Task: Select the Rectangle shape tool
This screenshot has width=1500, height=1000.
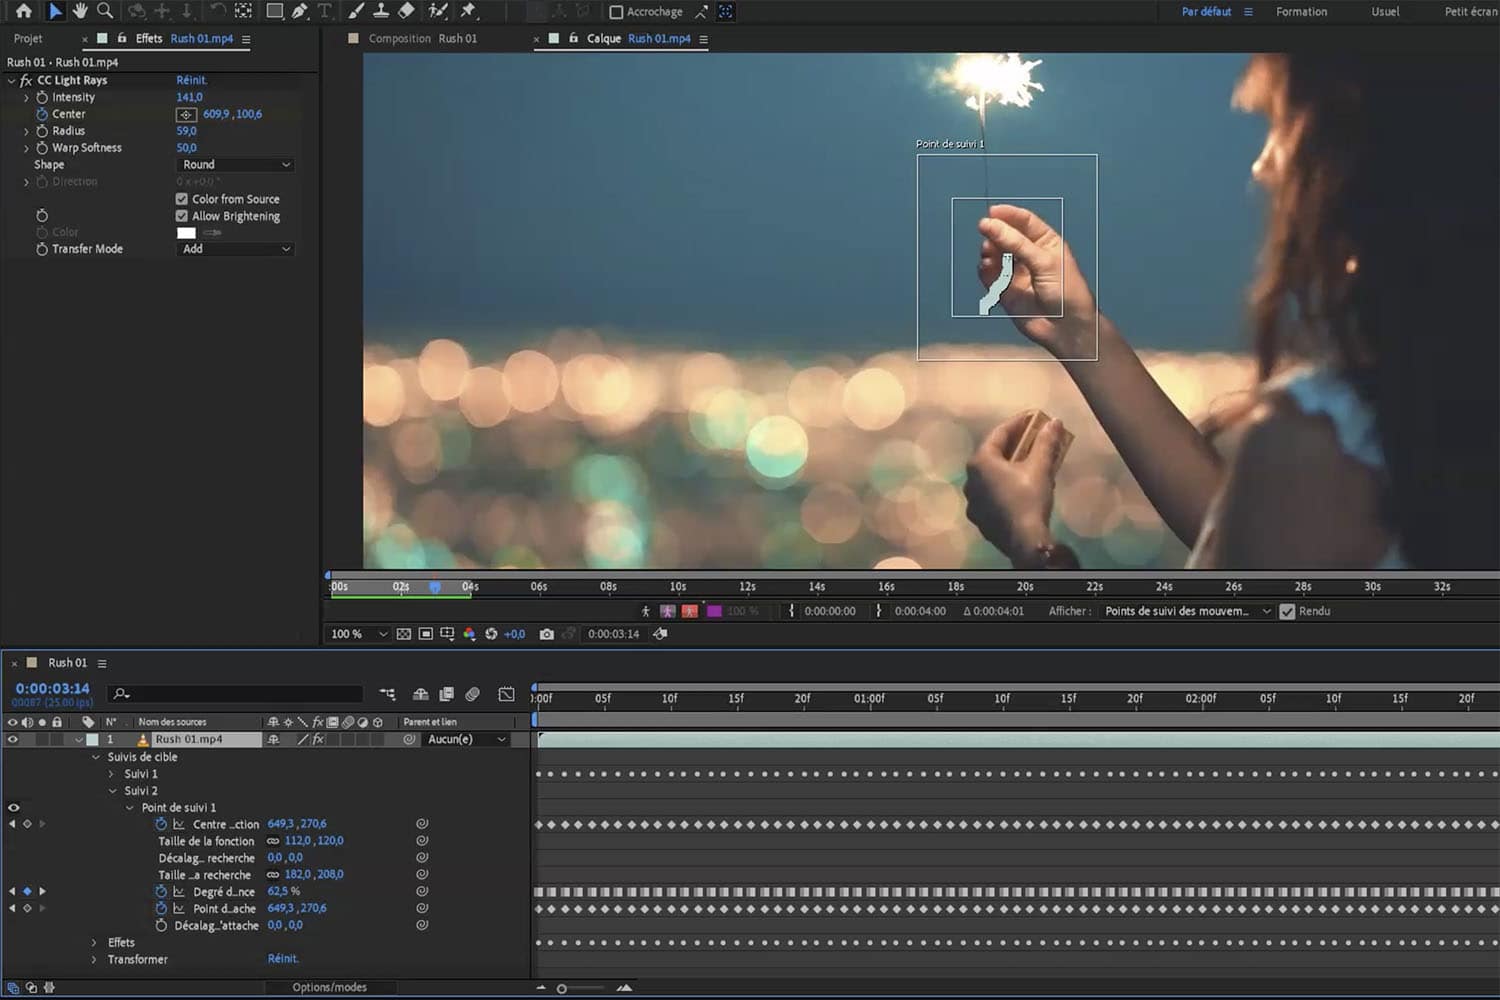Action: pyautogui.click(x=274, y=11)
